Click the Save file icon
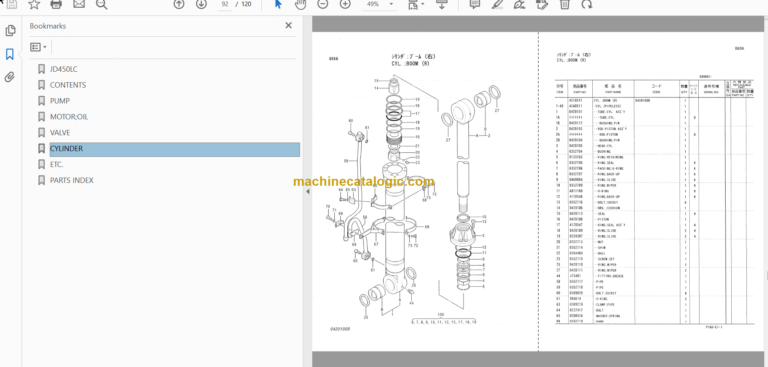768x367 pixels. (x=11, y=4)
